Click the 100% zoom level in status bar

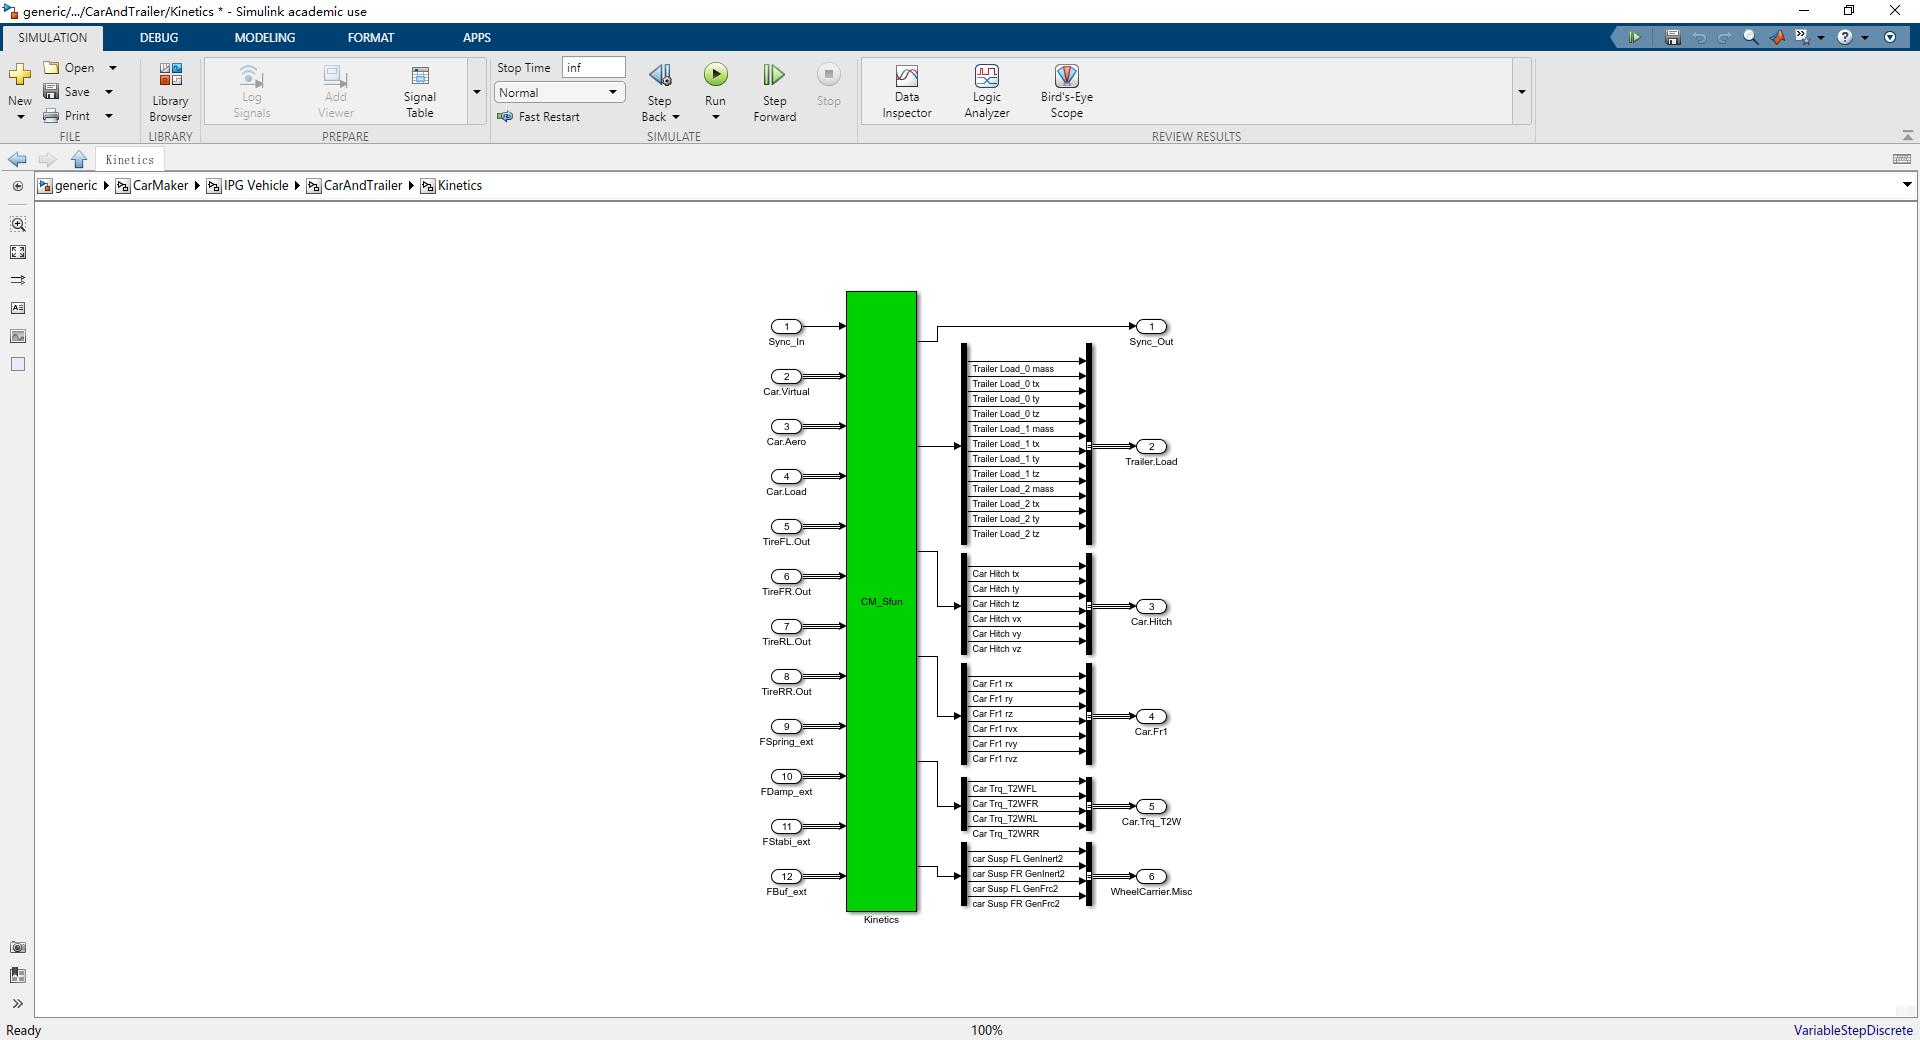click(986, 1030)
